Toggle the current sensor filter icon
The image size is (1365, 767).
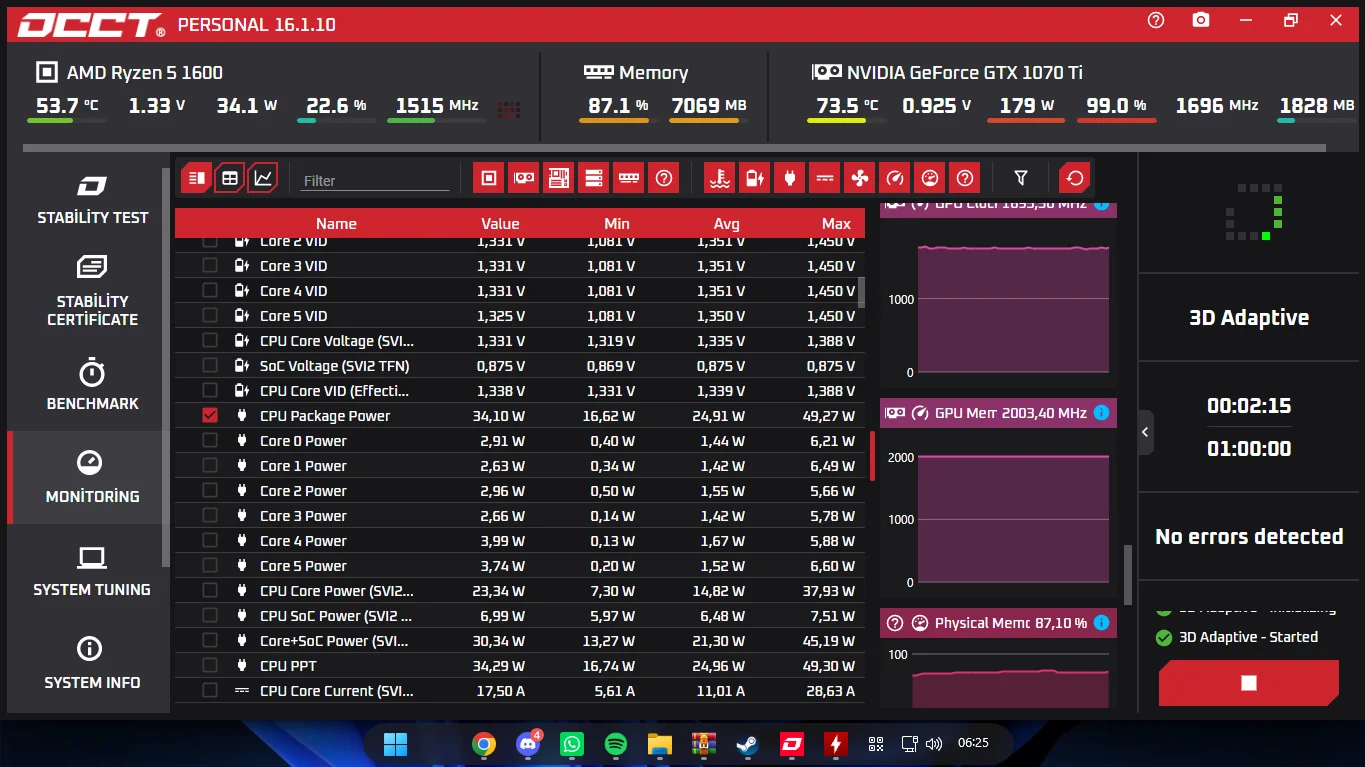coord(825,178)
